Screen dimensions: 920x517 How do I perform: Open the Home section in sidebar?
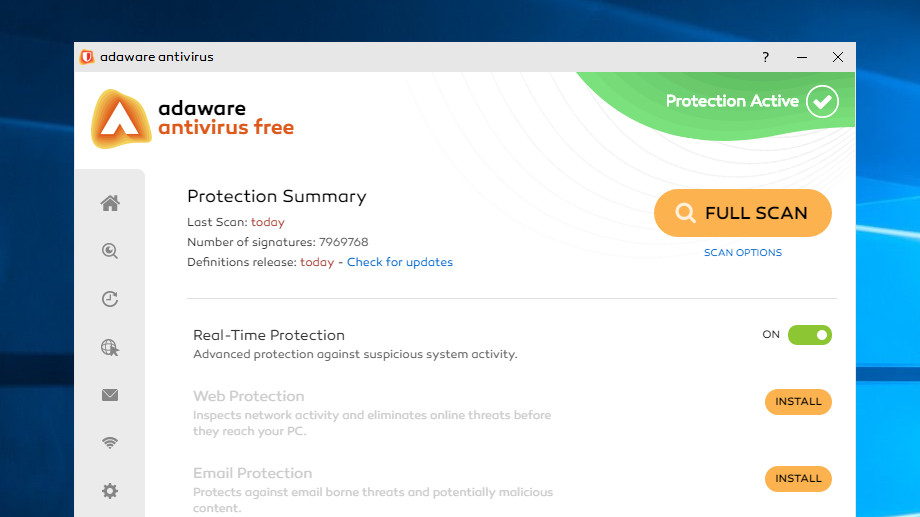click(x=110, y=203)
